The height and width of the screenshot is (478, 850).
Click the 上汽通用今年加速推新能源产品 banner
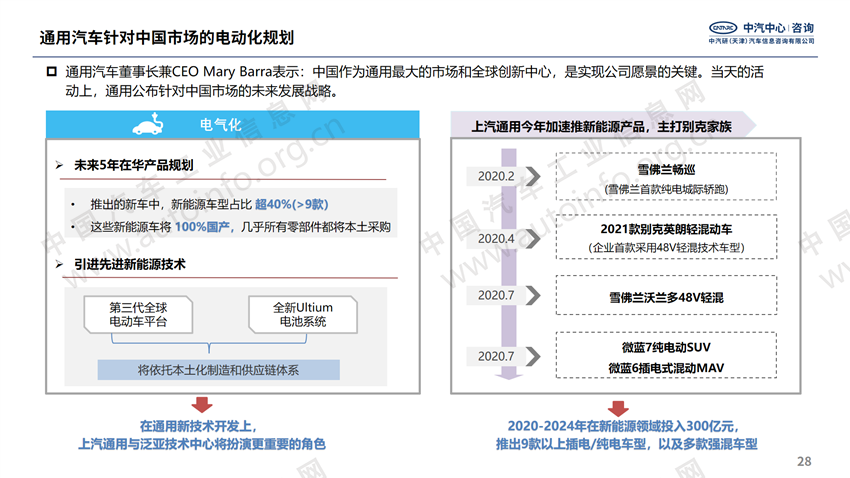(x=602, y=126)
